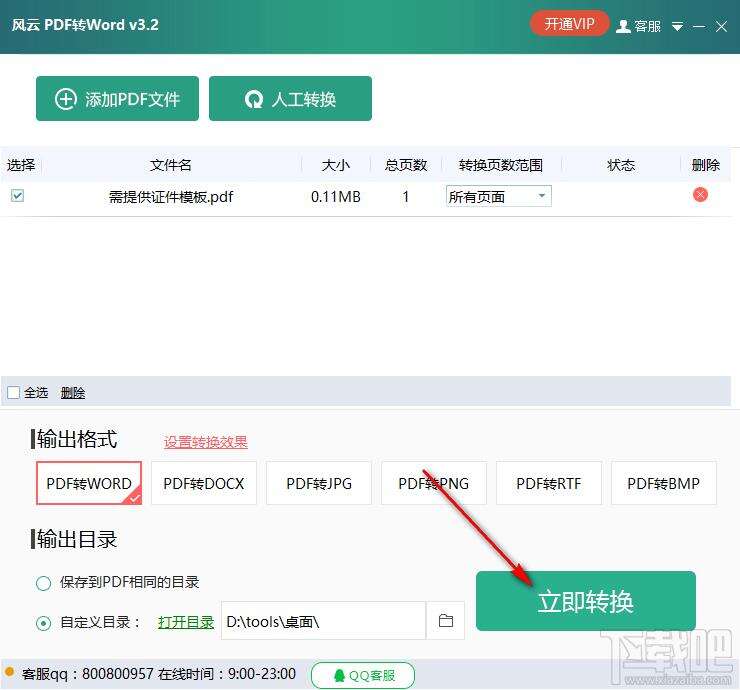Viewport: 740px width, 690px height.
Task: Select PDF转PNG output format
Action: (x=434, y=483)
